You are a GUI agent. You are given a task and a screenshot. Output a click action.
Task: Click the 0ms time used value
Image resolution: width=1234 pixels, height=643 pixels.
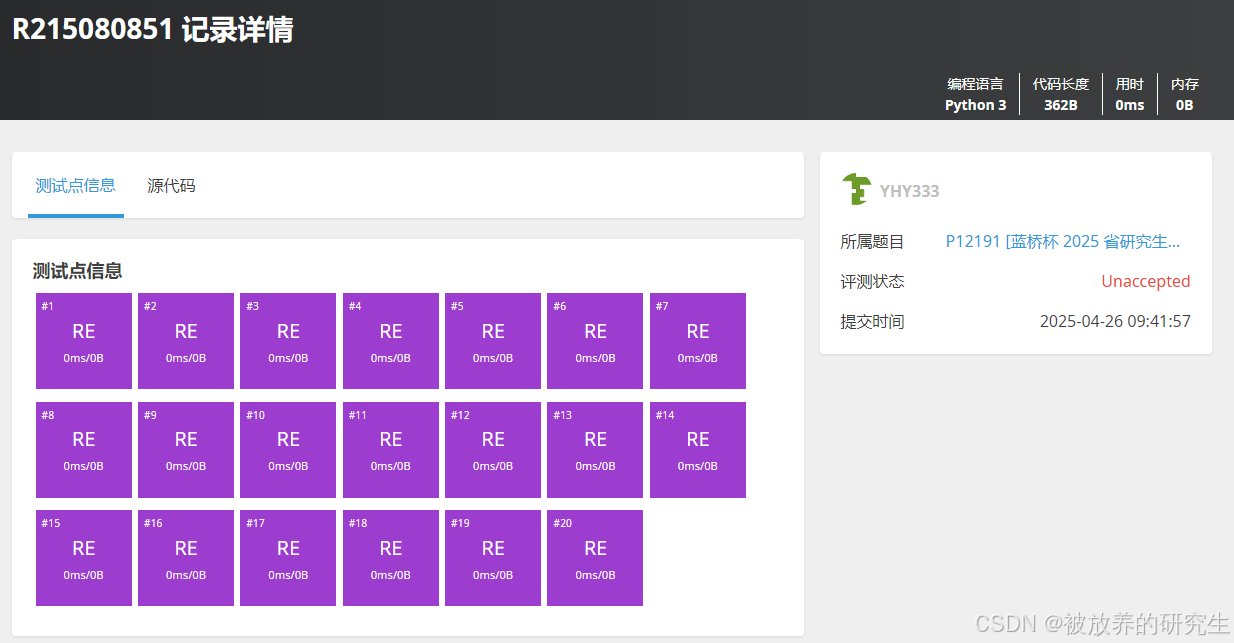point(1130,105)
